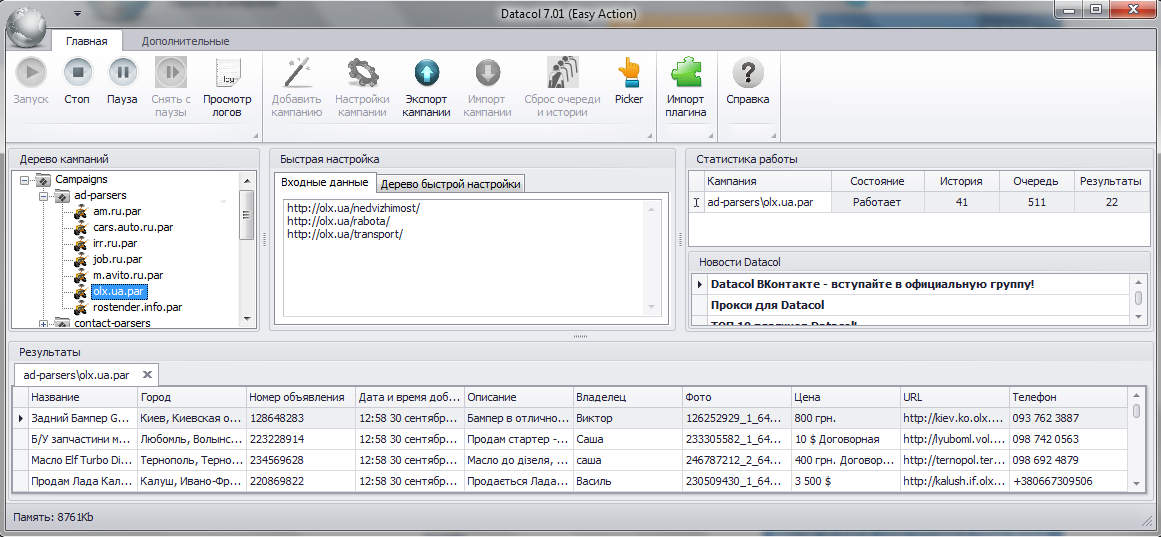
Task: Stop the campaign with Стоп icon
Action: click(78, 73)
